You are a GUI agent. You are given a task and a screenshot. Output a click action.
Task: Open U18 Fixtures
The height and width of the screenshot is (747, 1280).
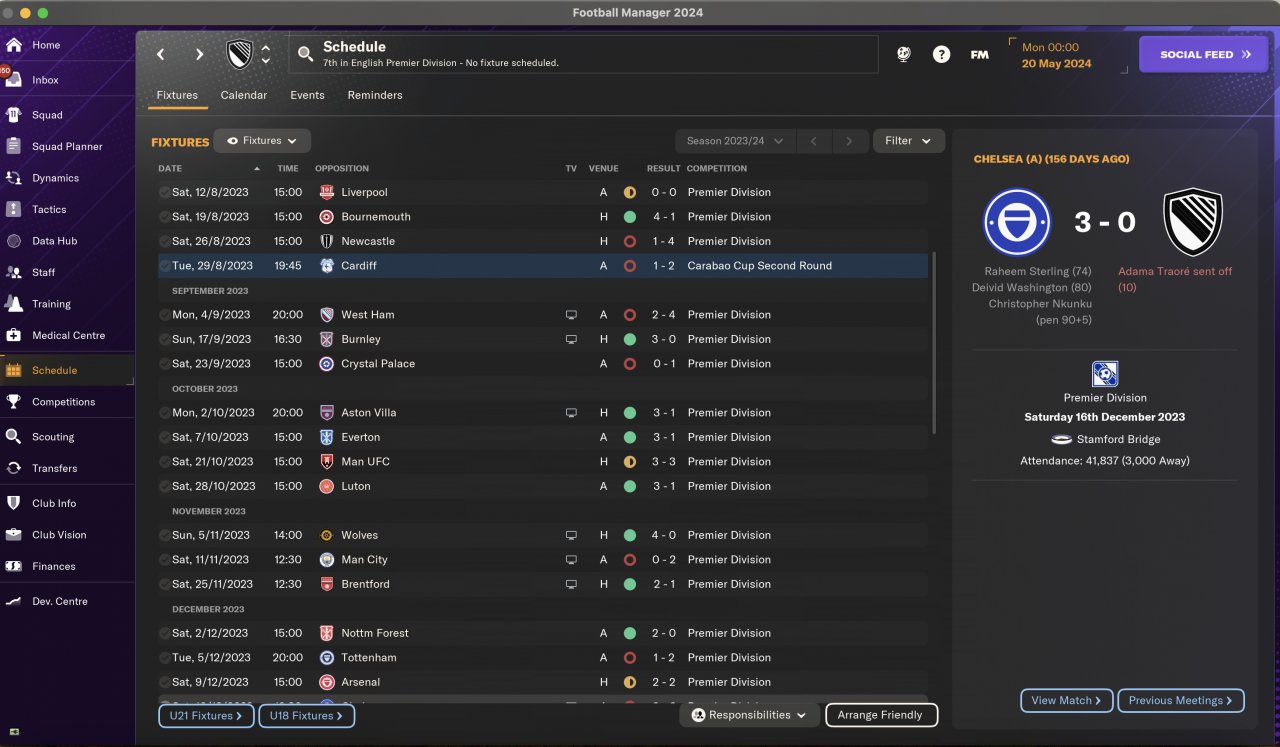pos(306,716)
